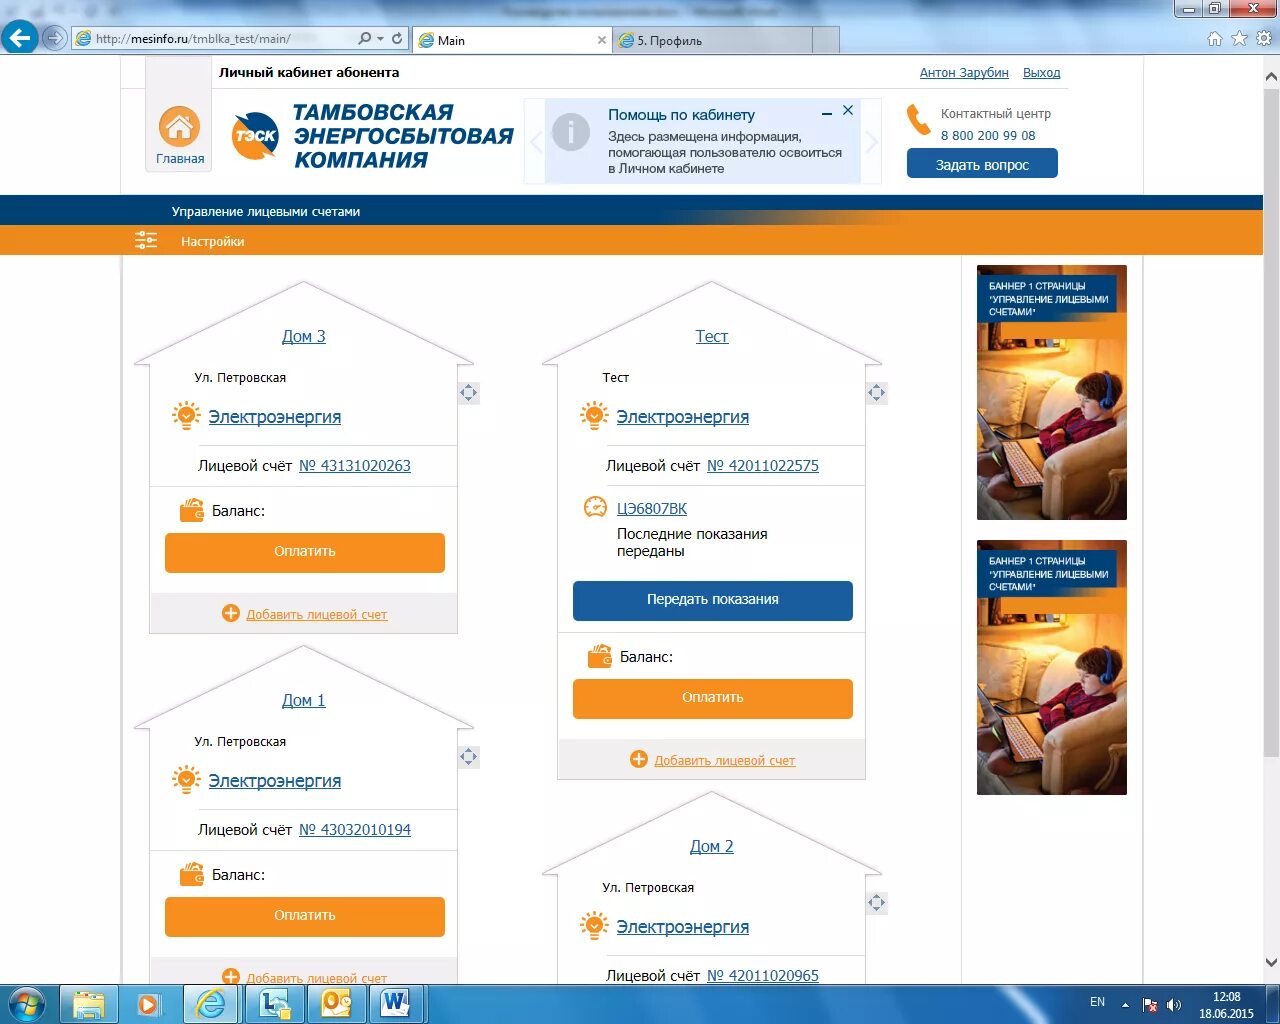Open the browser favorites star
This screenshot has height=1024, width=1280.
(1239, 38)
